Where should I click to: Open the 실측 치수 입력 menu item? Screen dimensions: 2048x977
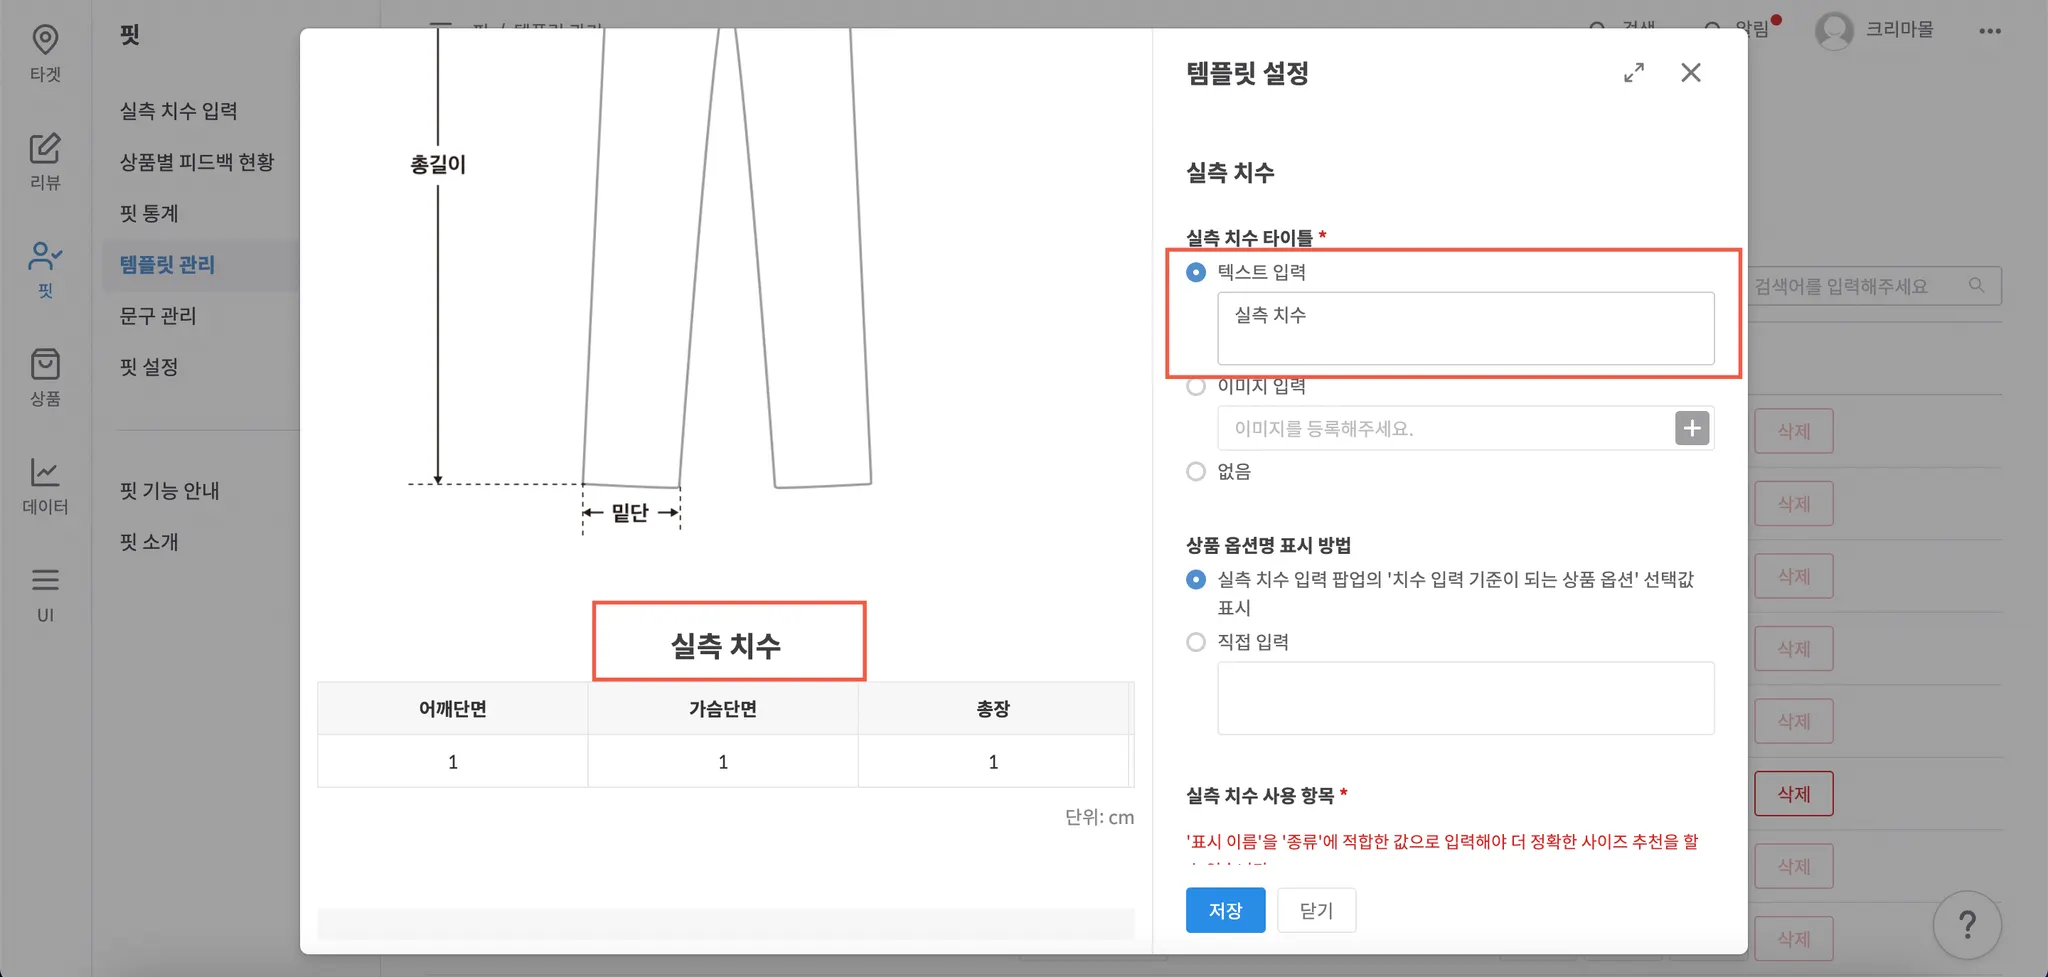point(179,111)
